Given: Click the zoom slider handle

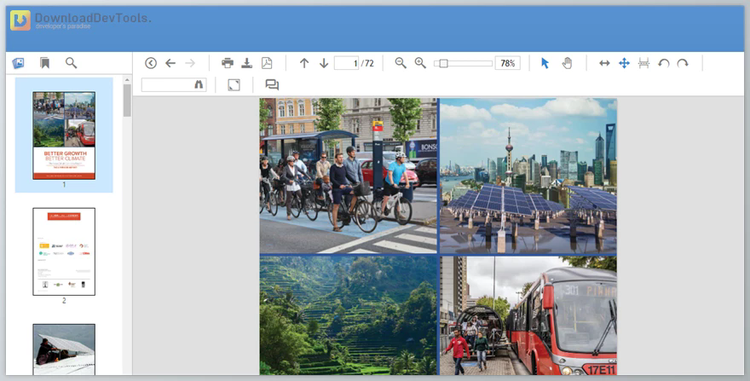Looking at the screenshot, I should [x=443, y=64].
